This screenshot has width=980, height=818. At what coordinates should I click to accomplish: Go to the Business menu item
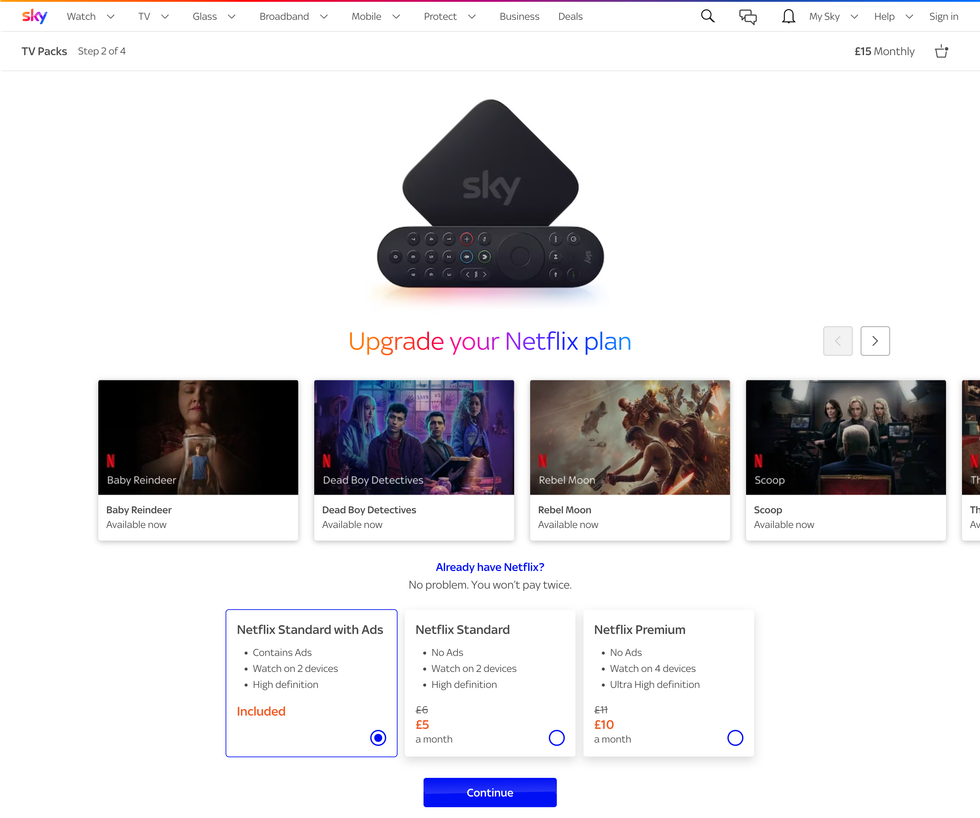pyautogui.click(x=519, y=16)
